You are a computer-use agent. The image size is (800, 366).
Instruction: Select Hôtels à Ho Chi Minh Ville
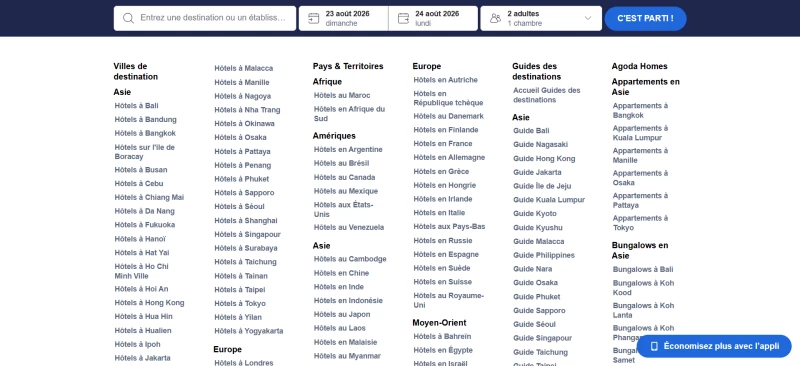141,271
